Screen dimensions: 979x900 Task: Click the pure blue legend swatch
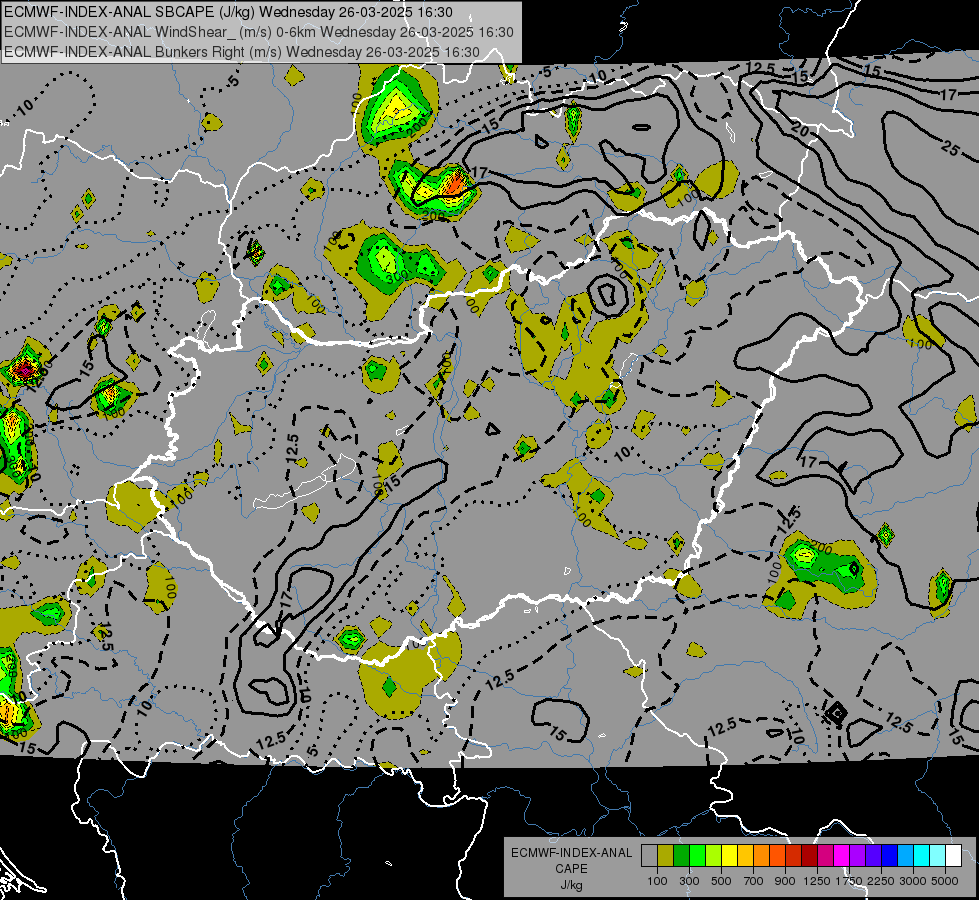[890, 856]
